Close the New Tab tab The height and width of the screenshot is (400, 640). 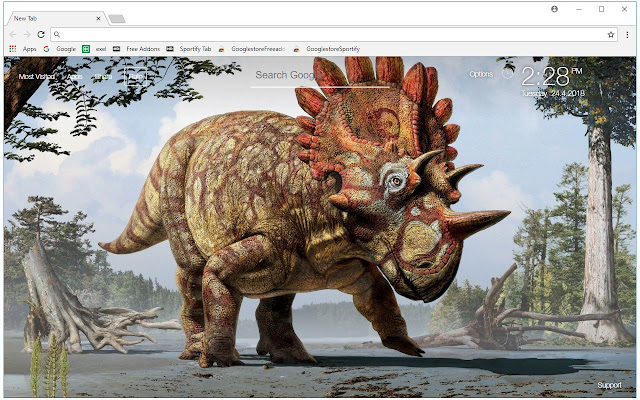tap(98, 18)
